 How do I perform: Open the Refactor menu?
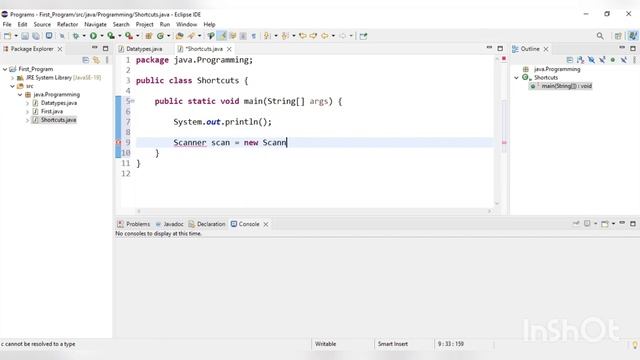point(67,24)
